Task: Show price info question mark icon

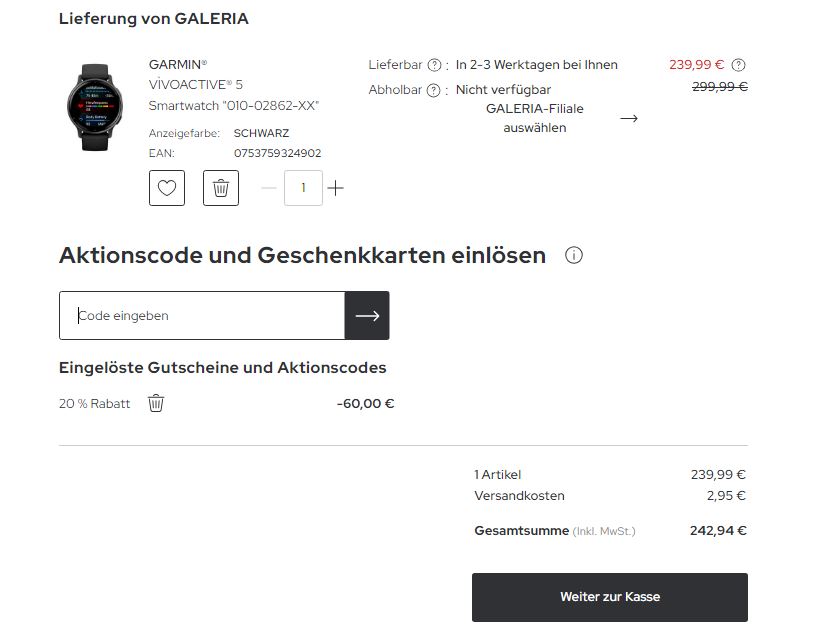Action: coord(739,65)
